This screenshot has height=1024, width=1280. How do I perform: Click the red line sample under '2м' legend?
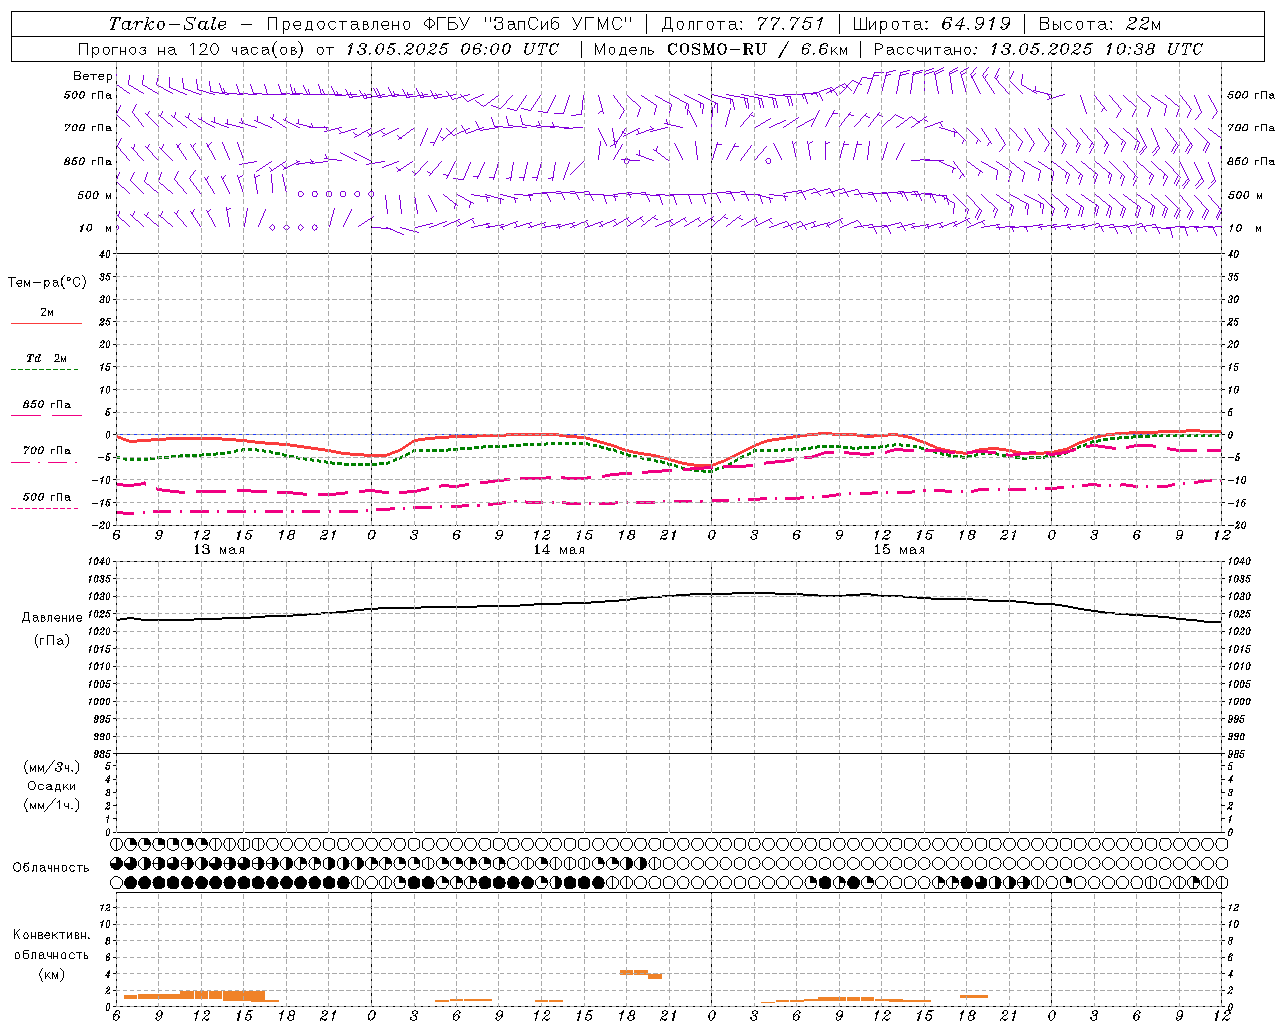coord(46,324)
